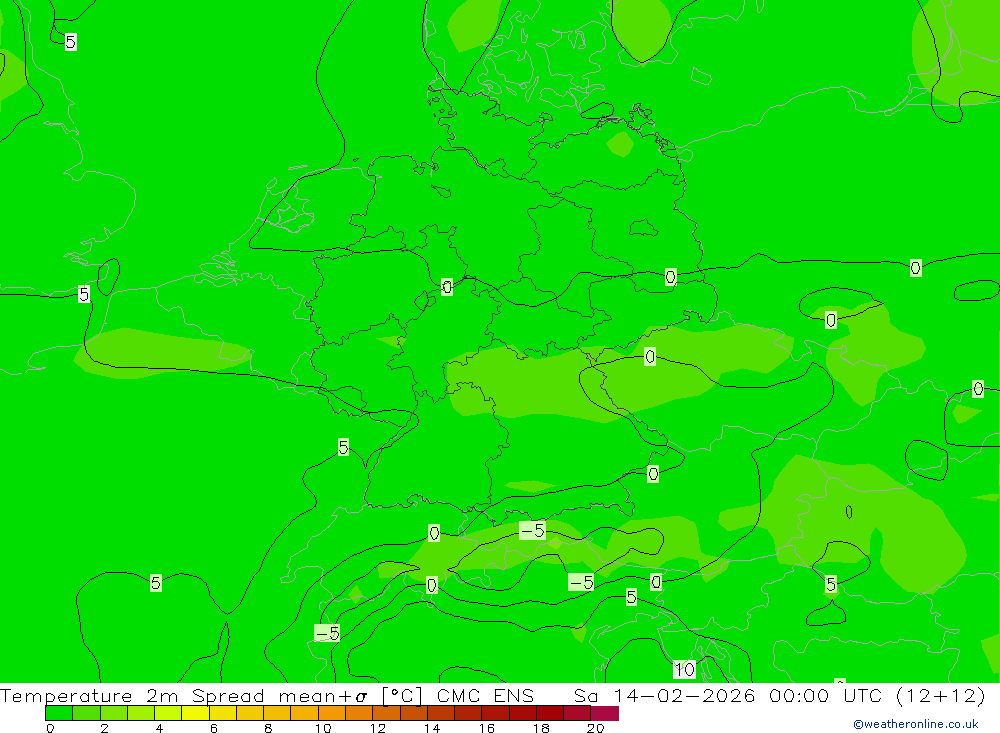The image size is (1000, 733).
Task: Click the 'Spread mean+σ' title text
Action: coord(279,695)
